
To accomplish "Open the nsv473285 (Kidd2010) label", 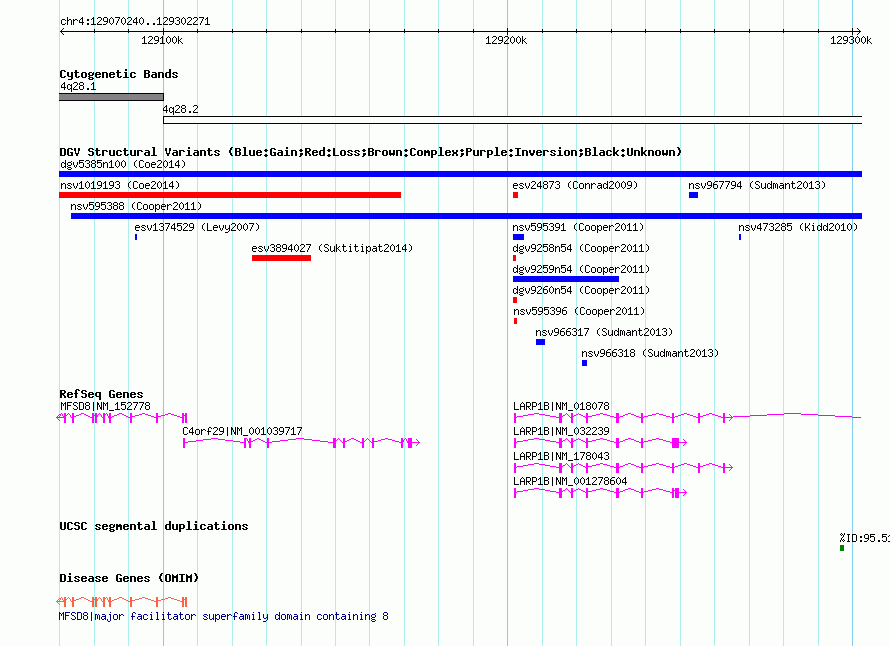I will 798,227.
